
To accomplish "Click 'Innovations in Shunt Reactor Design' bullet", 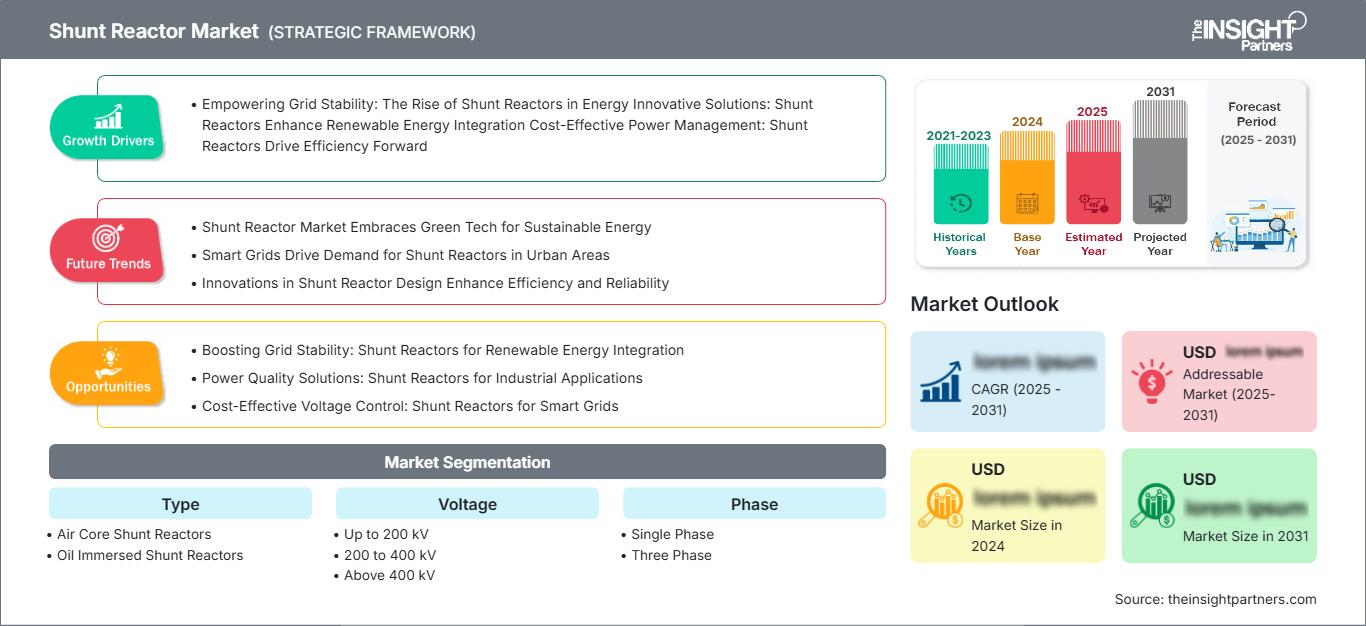I will tap(436, 283).
